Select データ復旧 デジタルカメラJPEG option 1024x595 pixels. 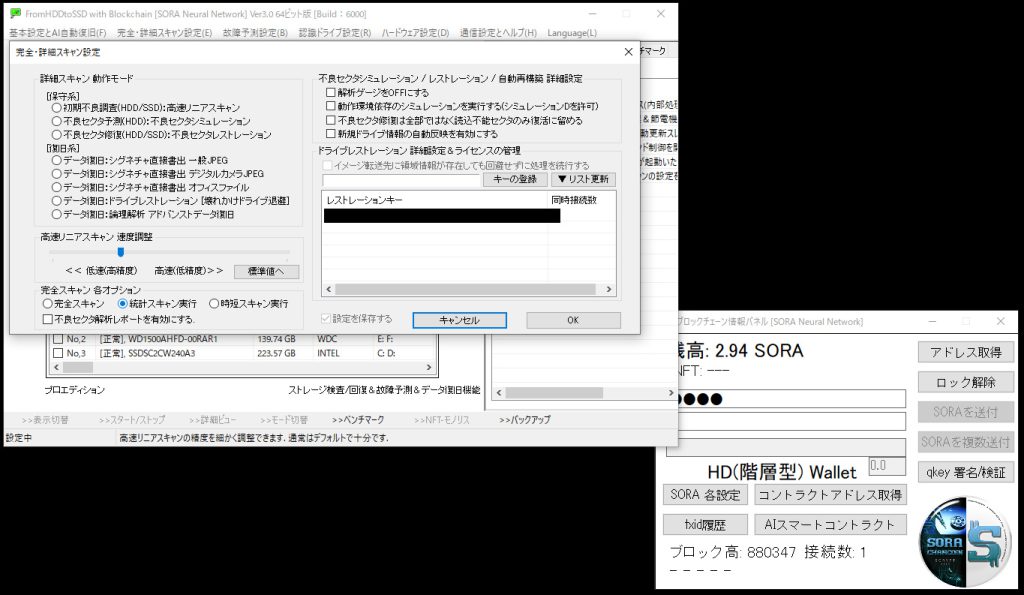pos(57,174)
